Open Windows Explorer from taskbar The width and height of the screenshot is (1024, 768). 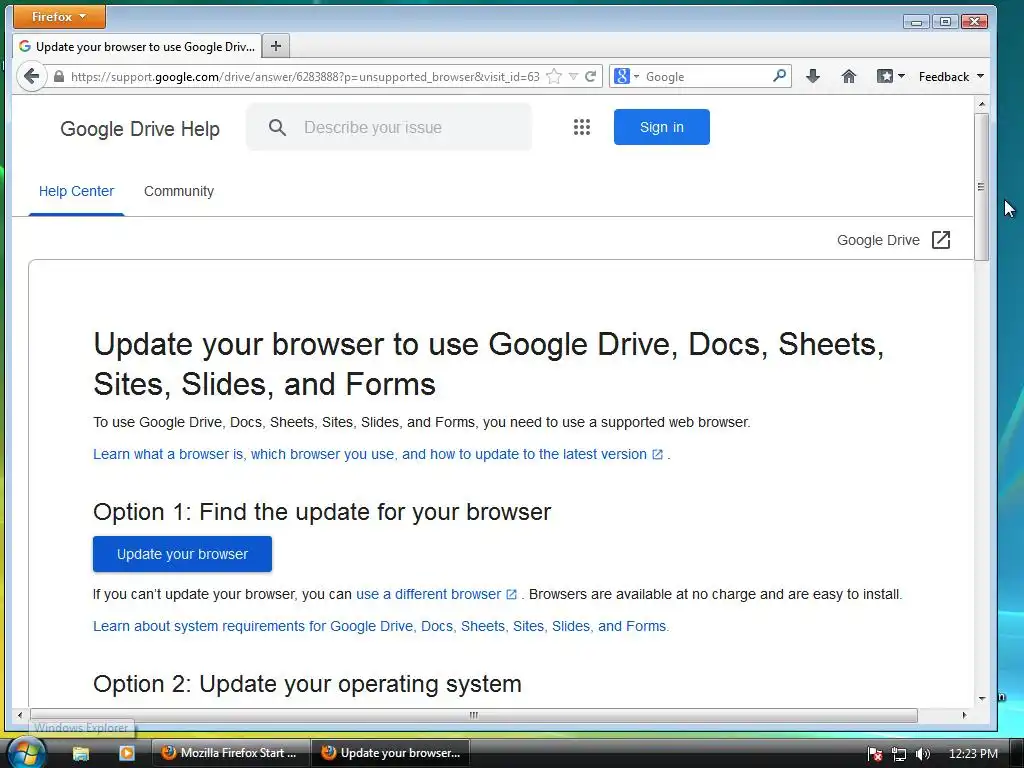point(80,753)
